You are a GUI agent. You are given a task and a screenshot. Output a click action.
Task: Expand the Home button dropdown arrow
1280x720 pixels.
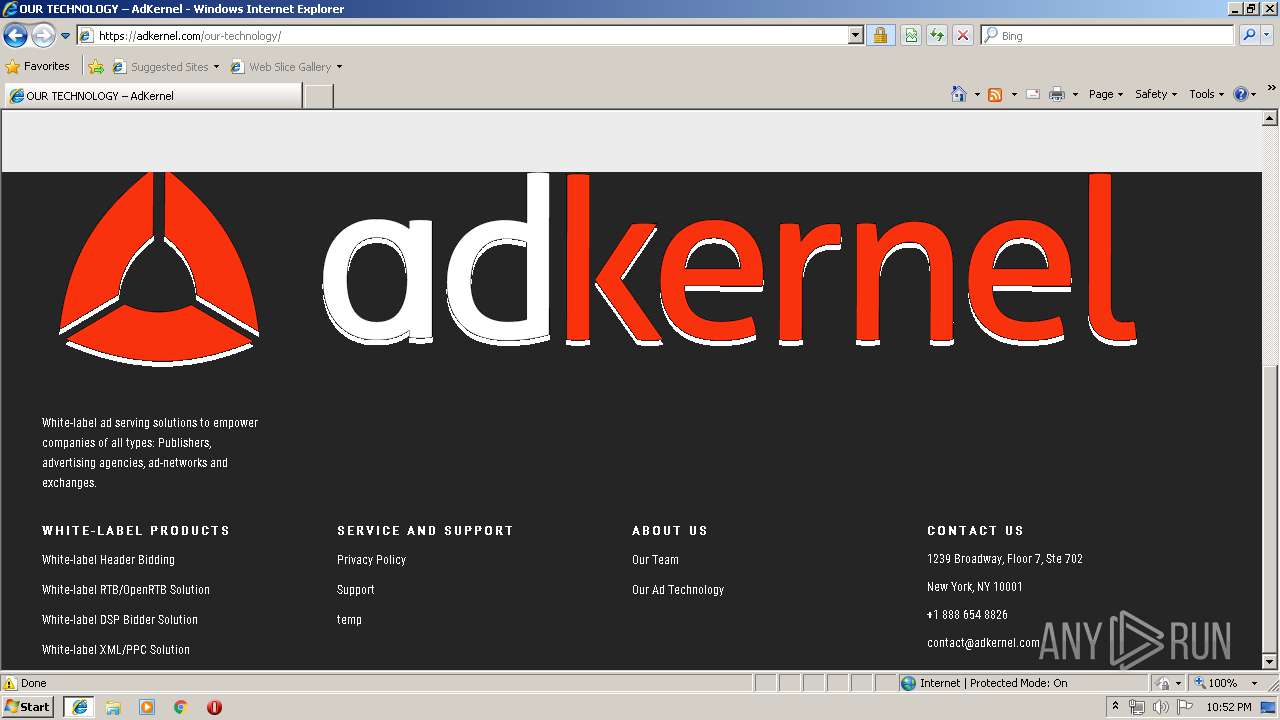point(977,94)
